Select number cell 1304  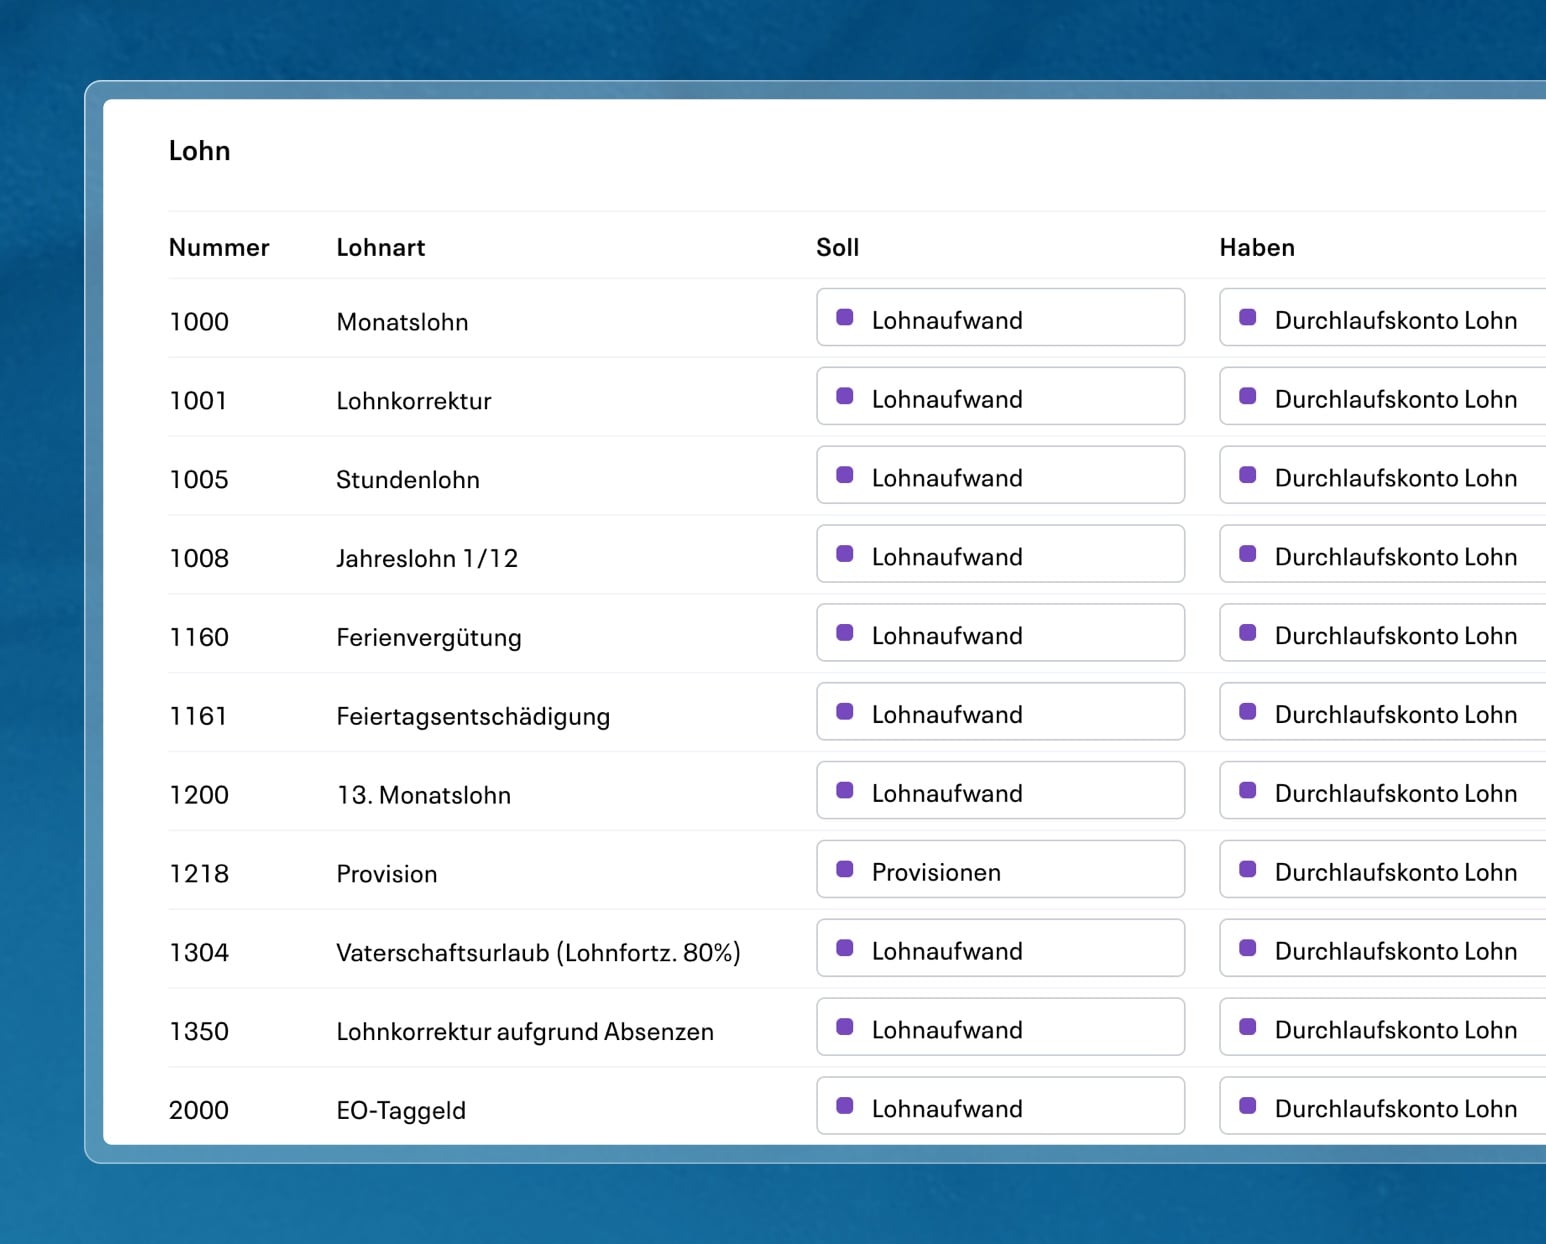click(x=199, y=953)
